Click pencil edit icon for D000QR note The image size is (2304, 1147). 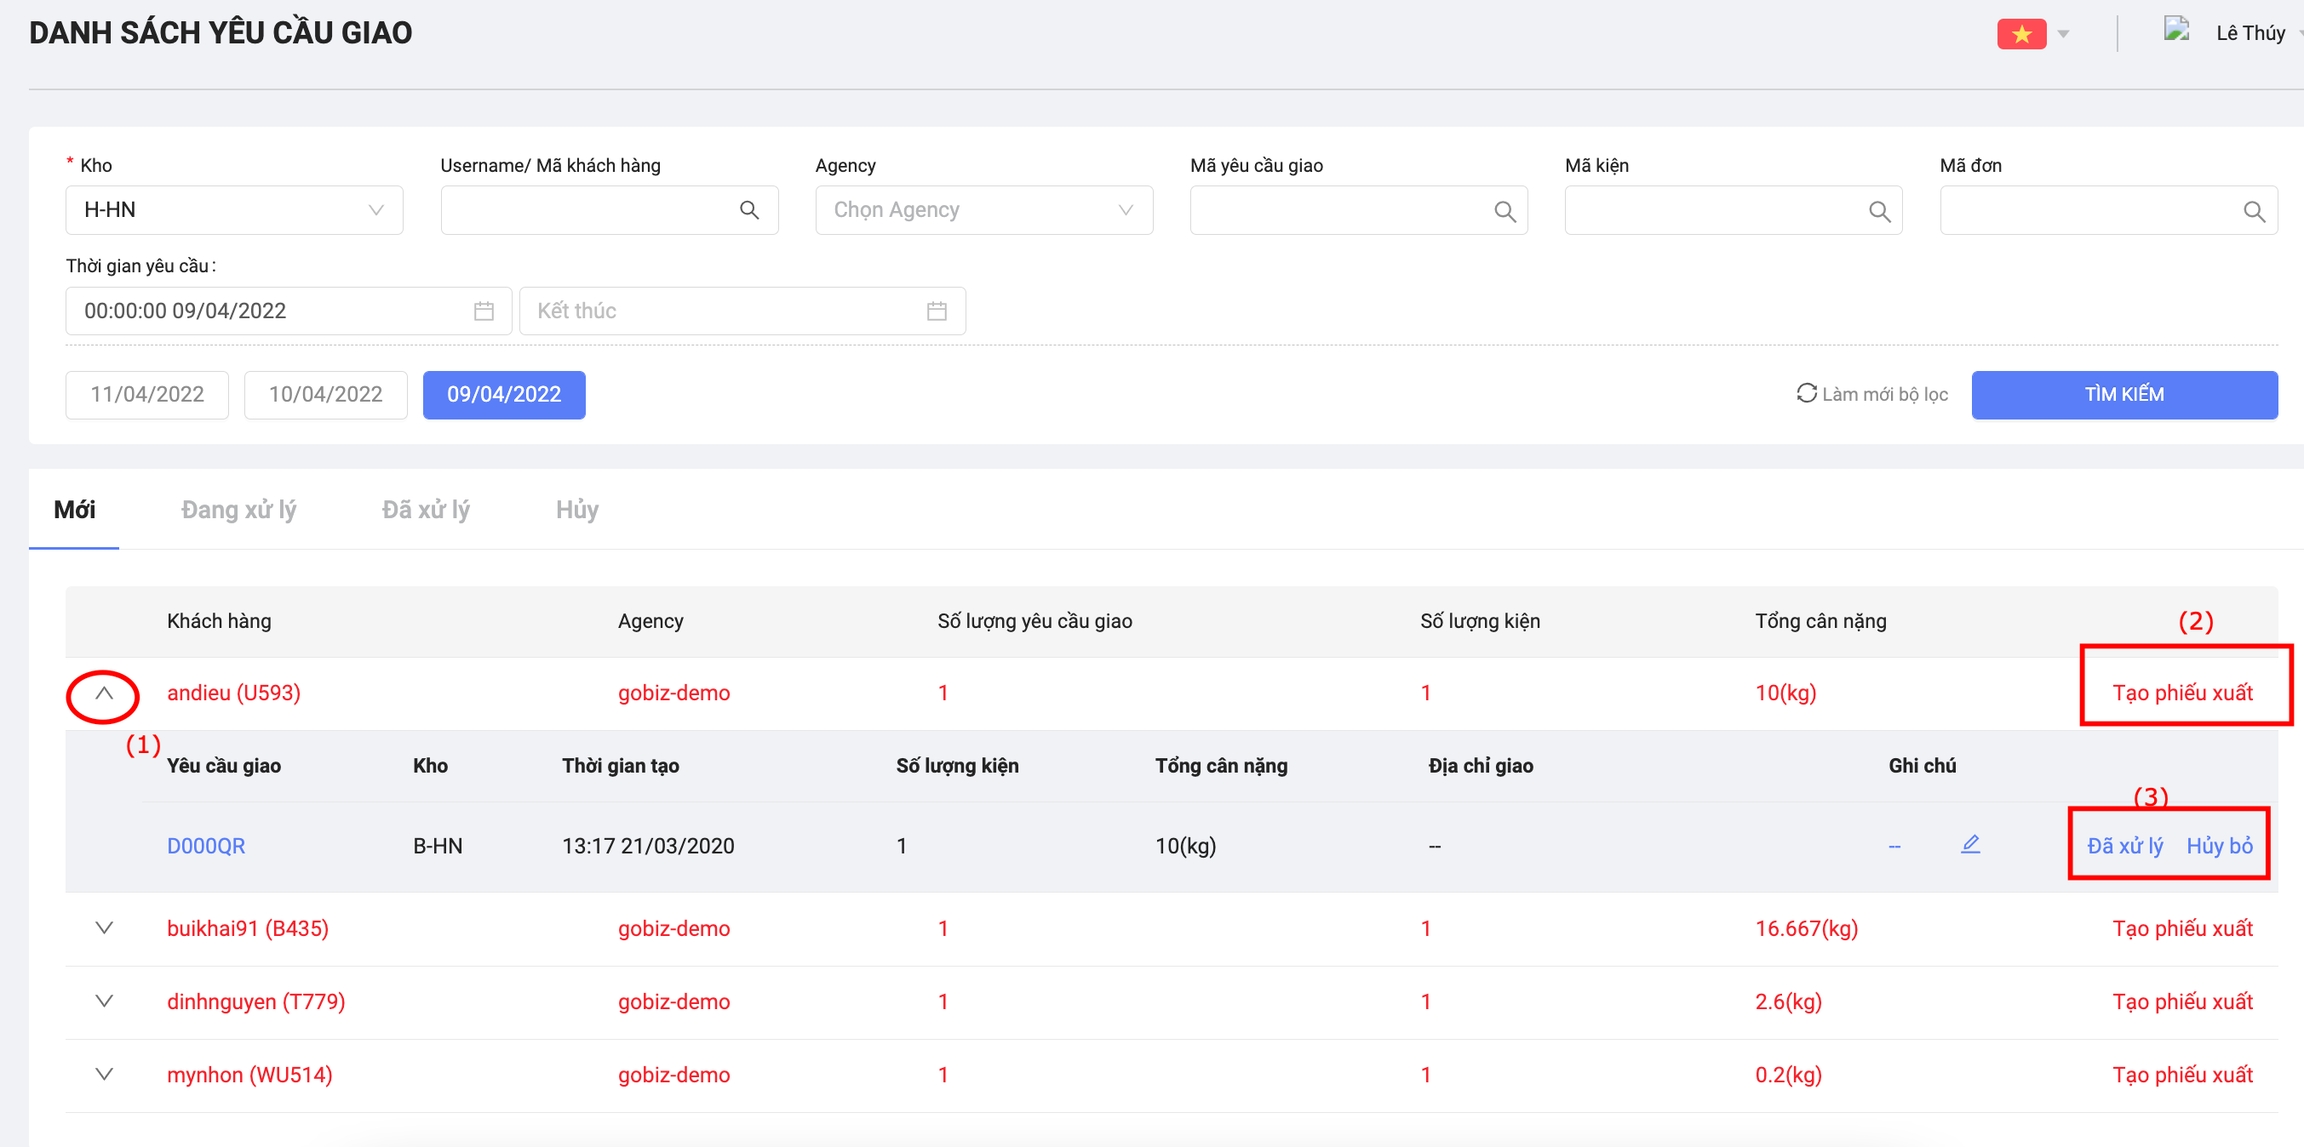(1970, 845)
